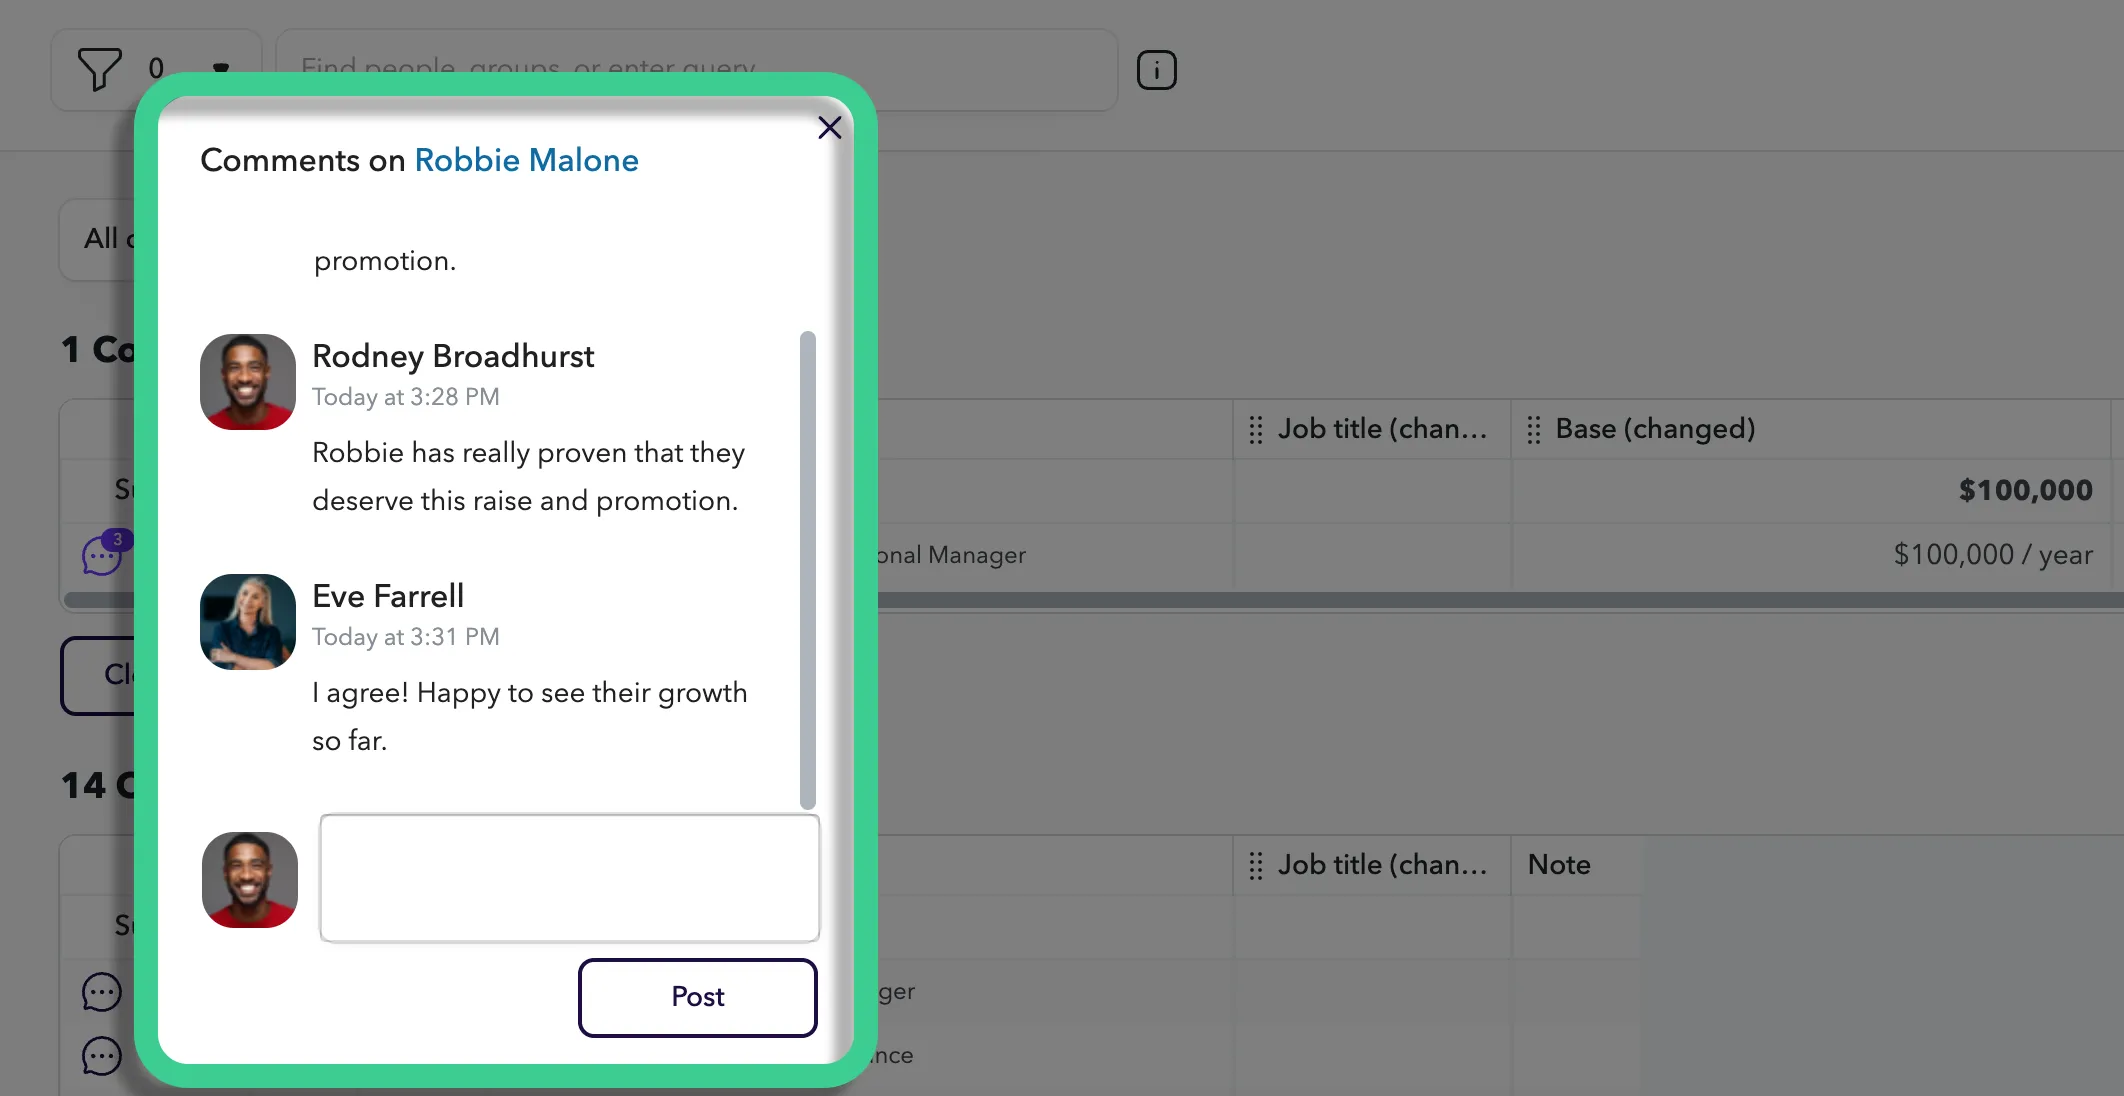
Task: Click Rodney Broadhurst's avatar in comment
Action: click(x=248, y=382)
